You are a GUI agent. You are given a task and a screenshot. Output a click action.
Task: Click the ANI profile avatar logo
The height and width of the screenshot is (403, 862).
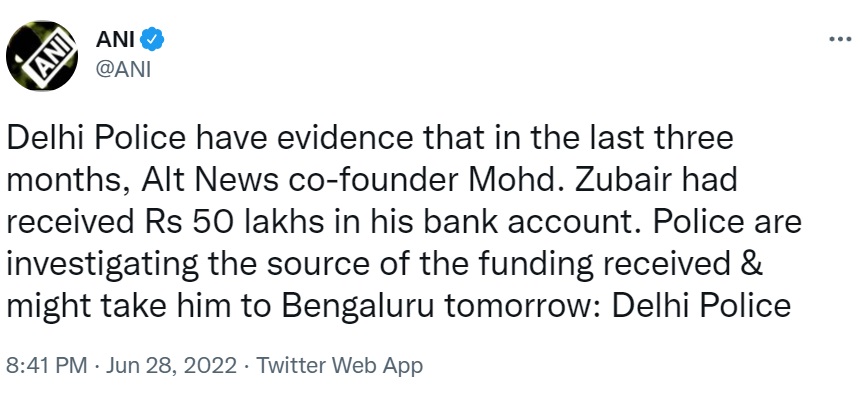click(42, 56)
